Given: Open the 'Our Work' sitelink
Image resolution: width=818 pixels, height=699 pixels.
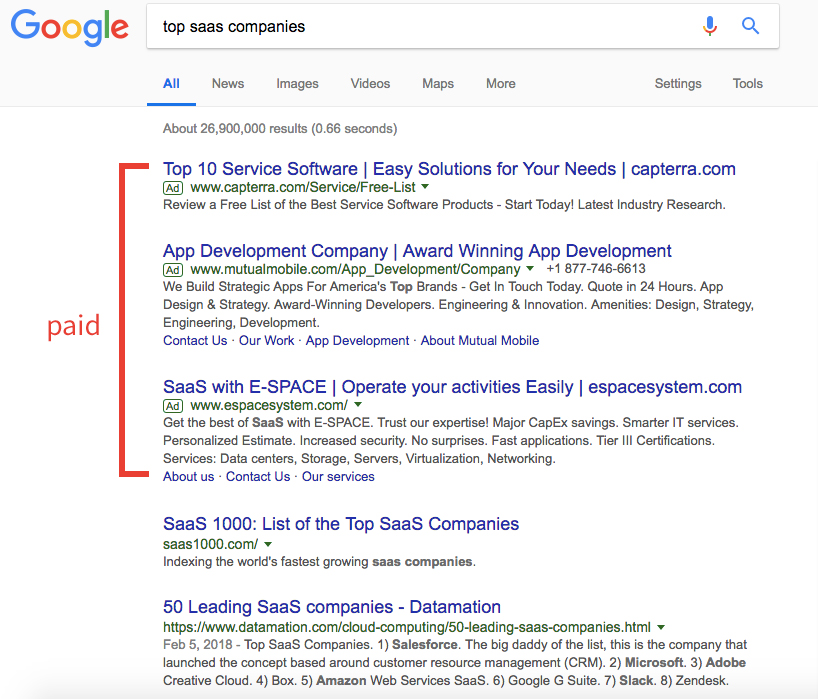Looking at the screenshot, I should coord(267,341).
